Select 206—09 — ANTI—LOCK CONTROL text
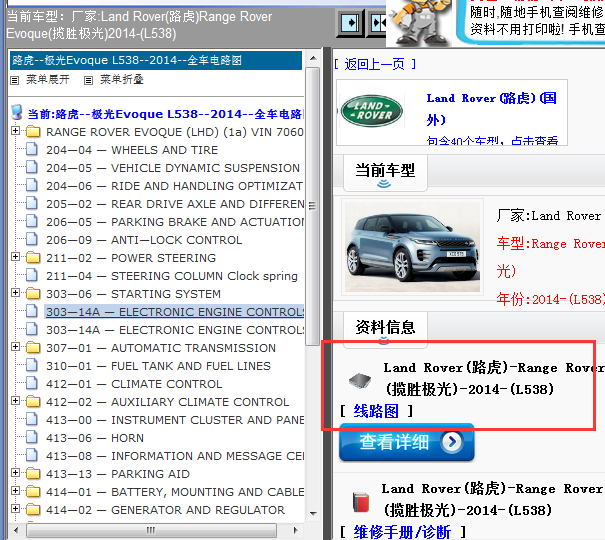Screen dimensions: 605x540 pyautogui.click(x=144, y=240)
